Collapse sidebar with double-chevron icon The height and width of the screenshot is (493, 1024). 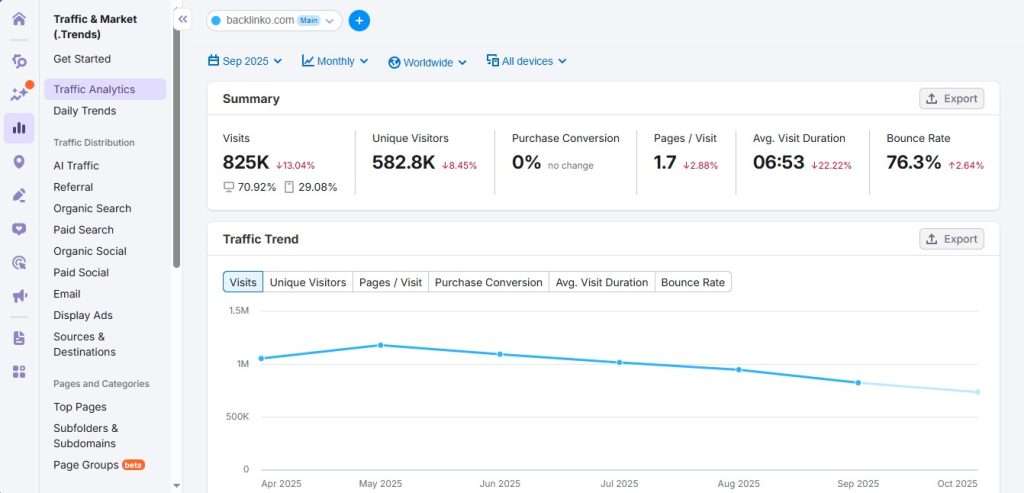click(x=182, y=19)
